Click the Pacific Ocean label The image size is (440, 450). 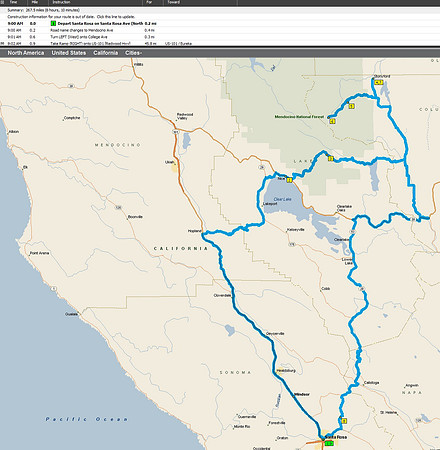(87, 419)
